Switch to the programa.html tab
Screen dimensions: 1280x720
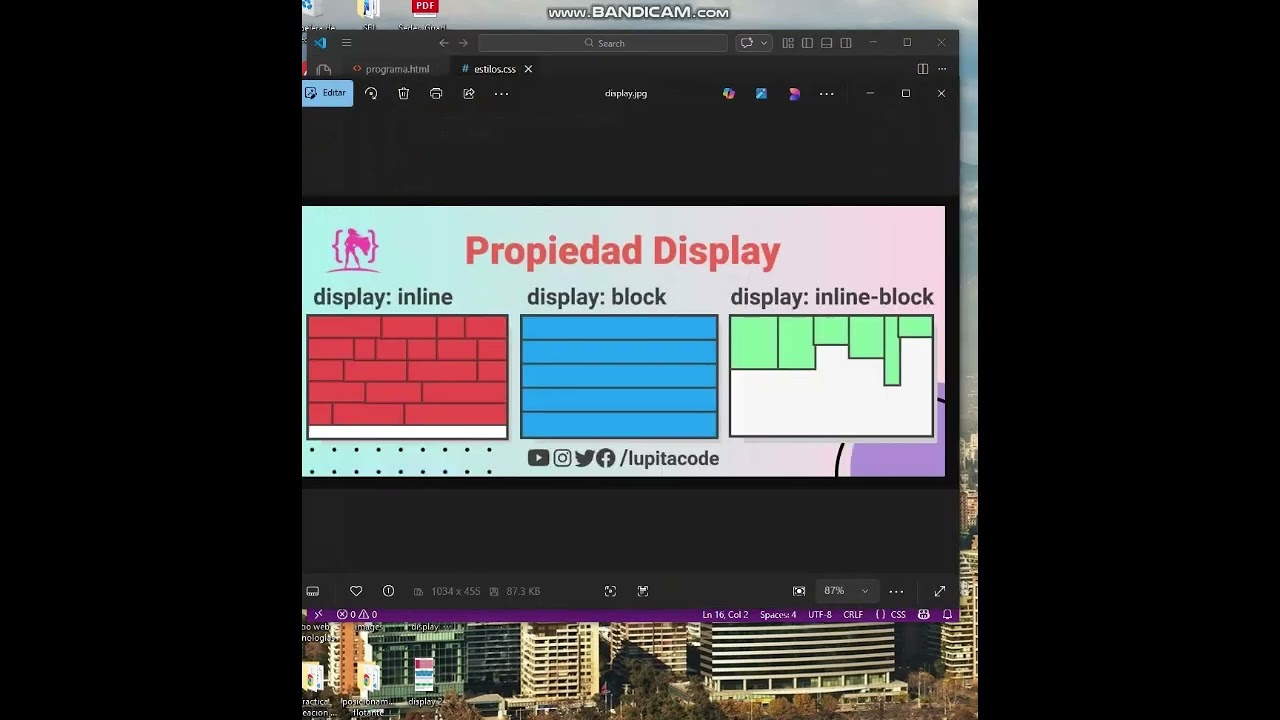pos(391,69)
